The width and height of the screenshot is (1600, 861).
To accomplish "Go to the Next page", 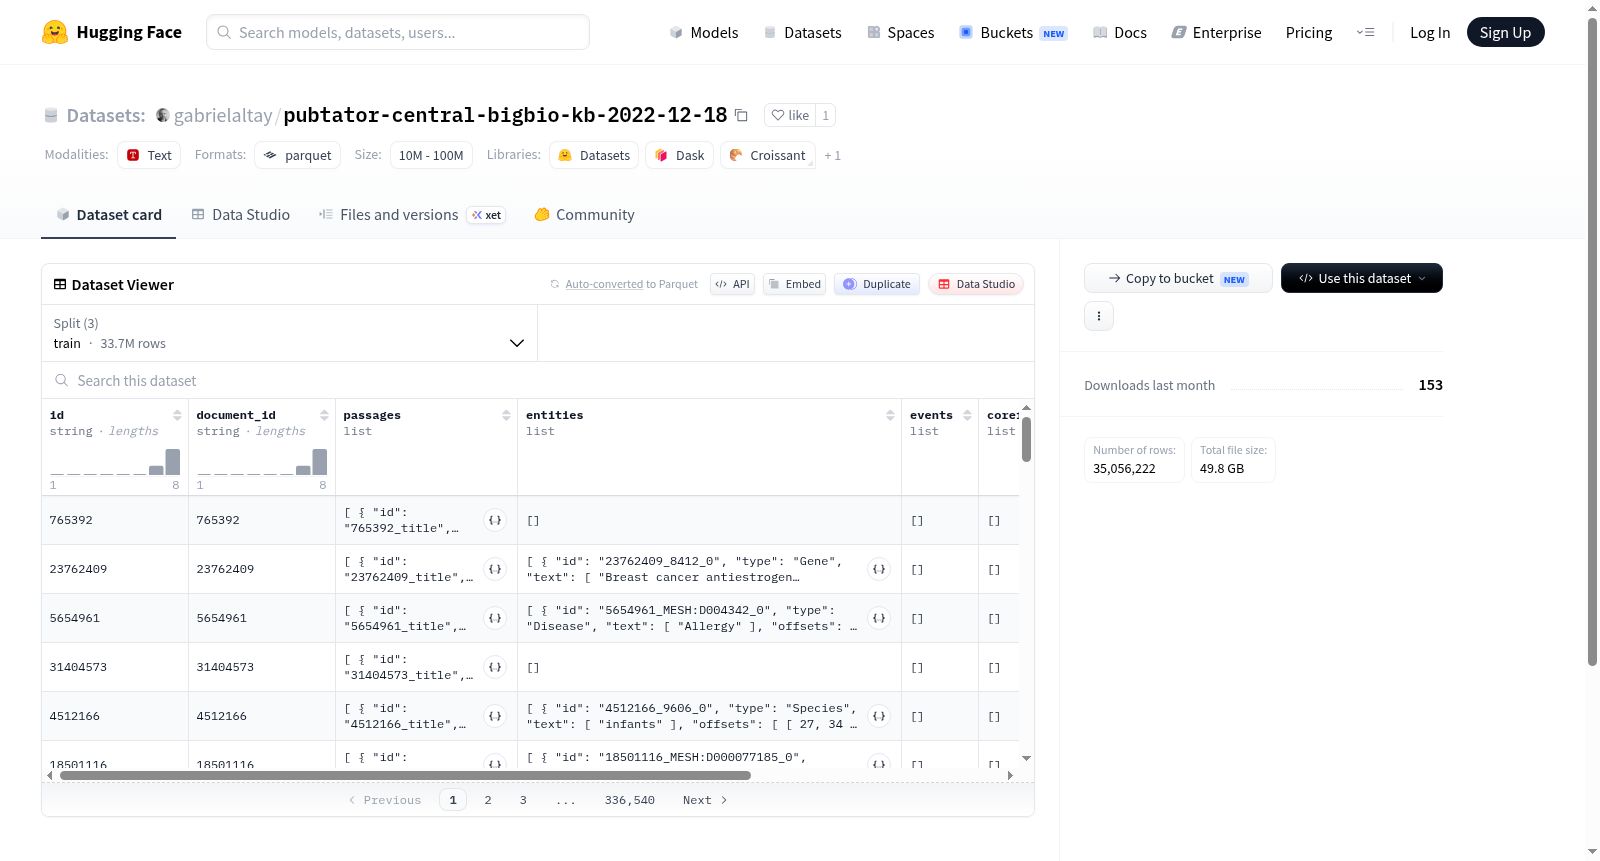I will (705, 800).
